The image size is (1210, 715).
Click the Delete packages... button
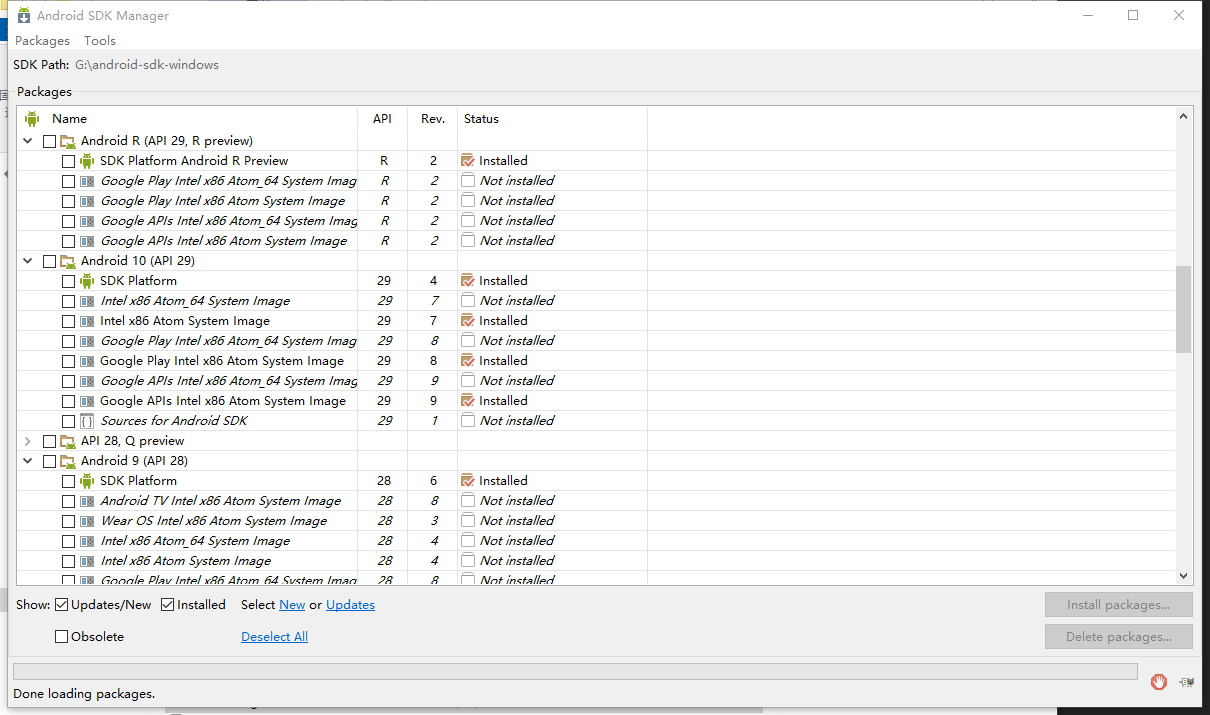1119,637
